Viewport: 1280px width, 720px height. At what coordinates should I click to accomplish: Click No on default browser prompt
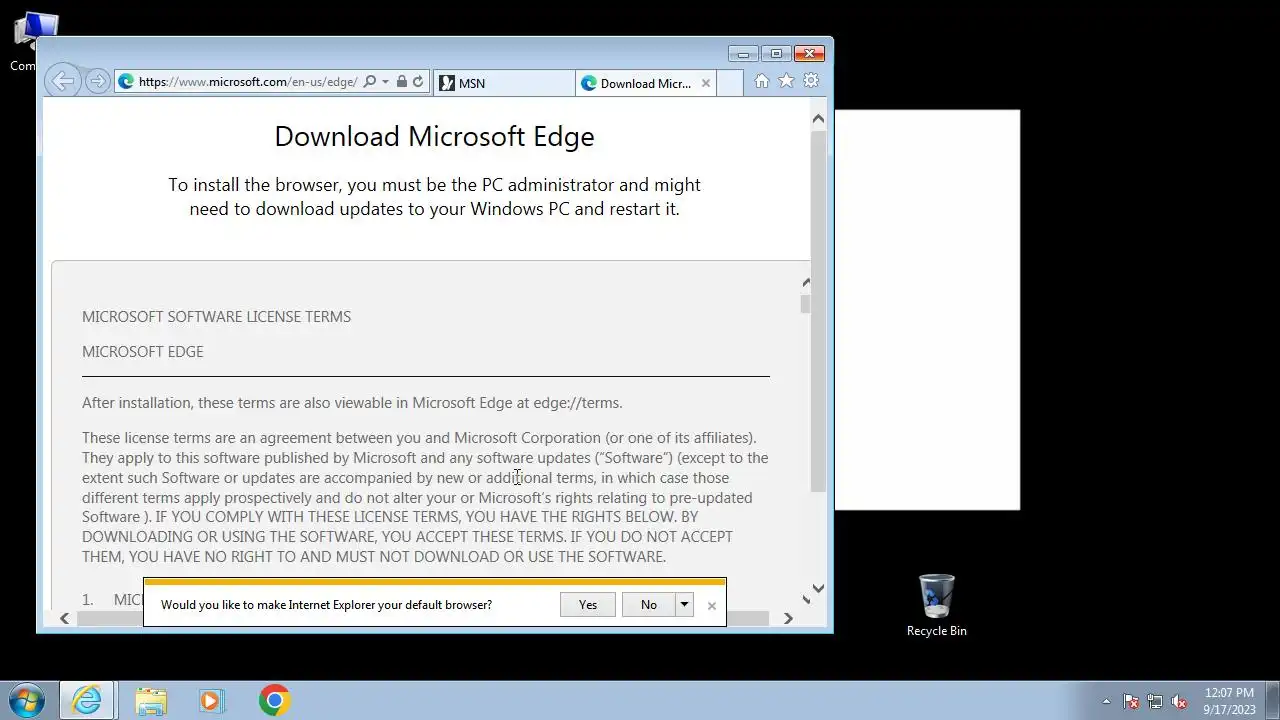(649, 604)
